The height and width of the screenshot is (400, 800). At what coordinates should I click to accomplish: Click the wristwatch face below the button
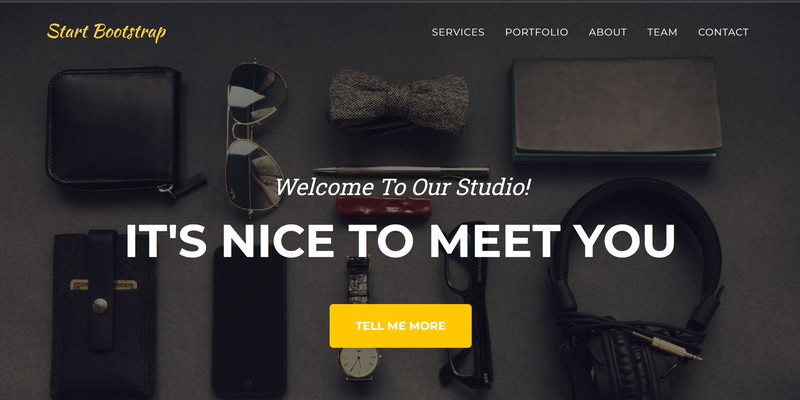pyautogui.click(x=359, y=363)
